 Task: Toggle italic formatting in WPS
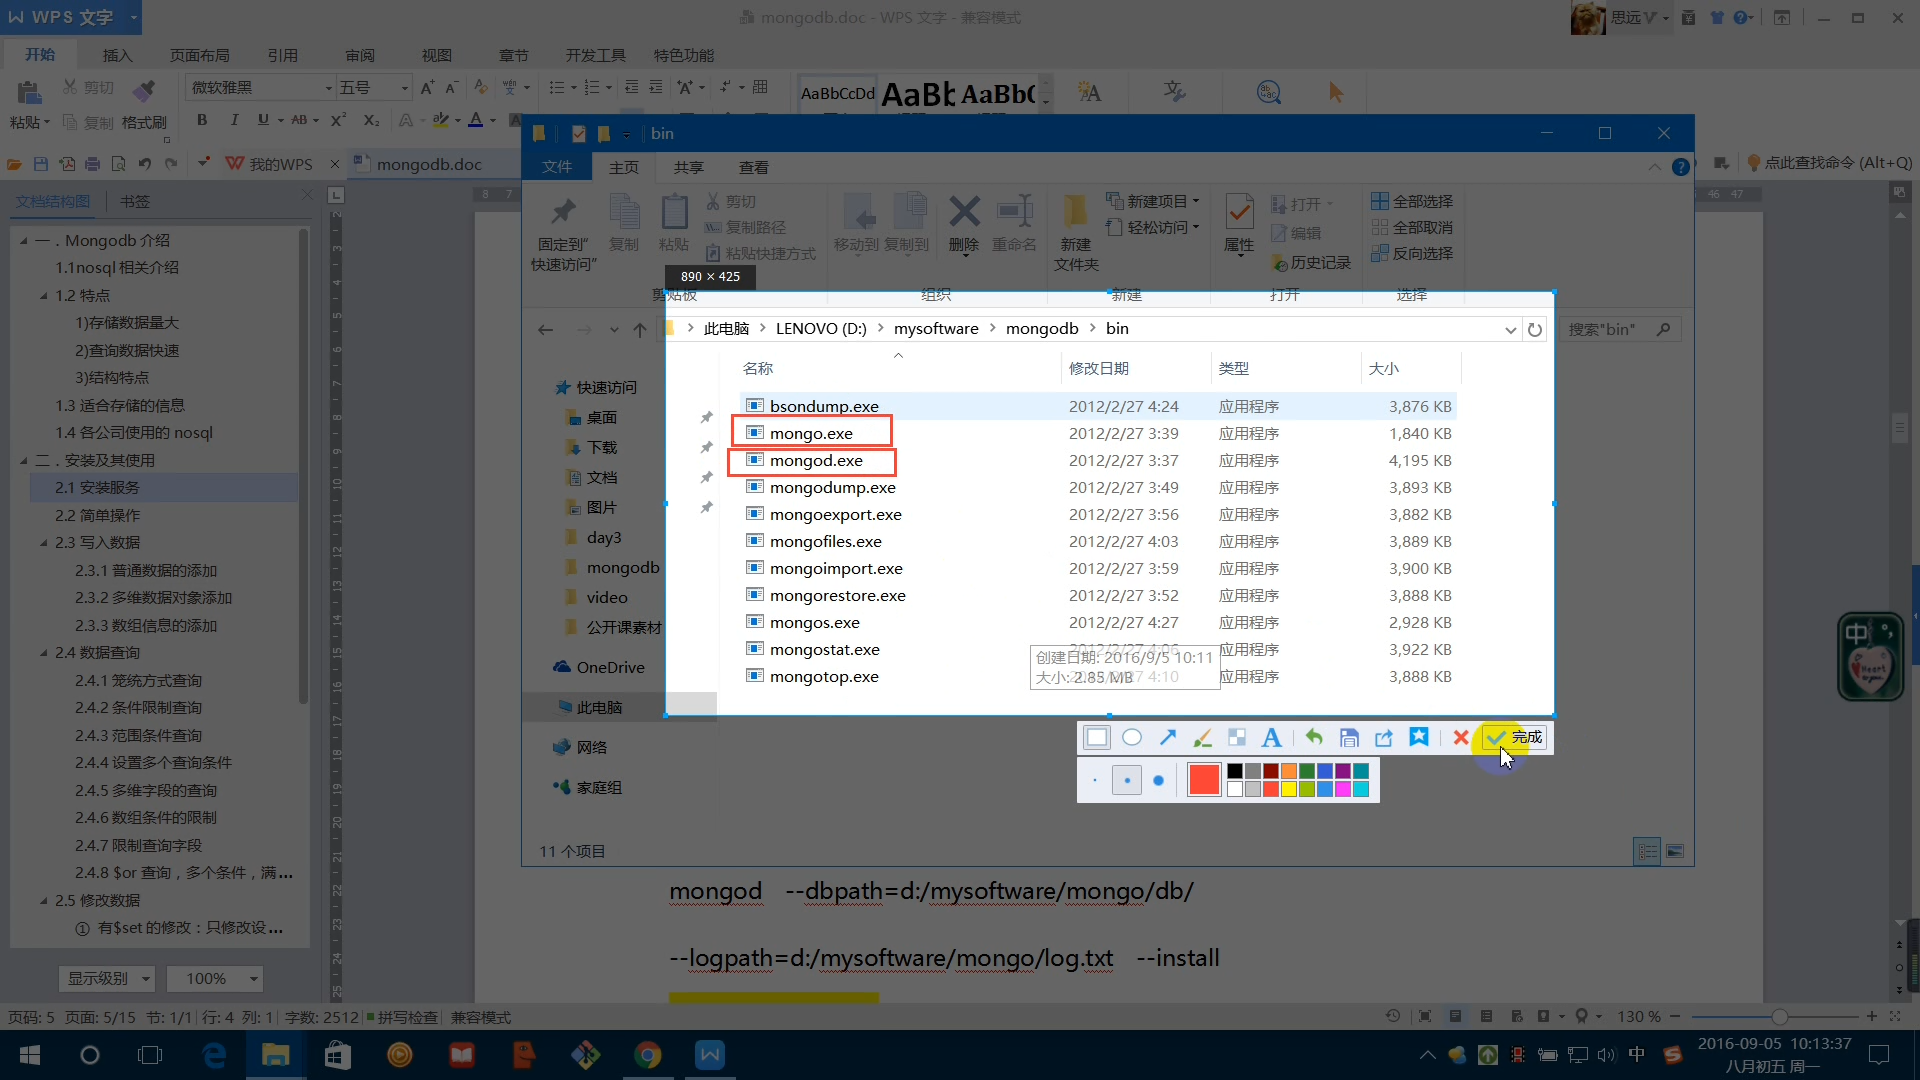(x=234, y=120)
